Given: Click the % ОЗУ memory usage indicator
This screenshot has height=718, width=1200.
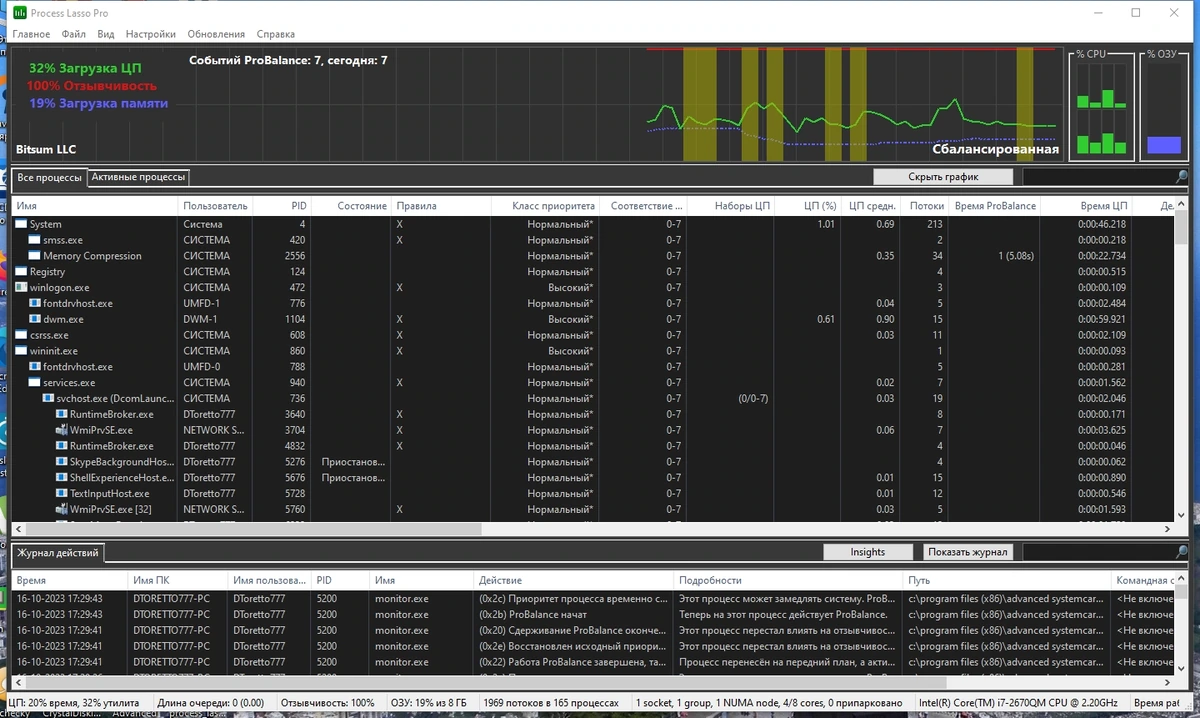Looking at the screenshot, I should [x=1163, y=106].
